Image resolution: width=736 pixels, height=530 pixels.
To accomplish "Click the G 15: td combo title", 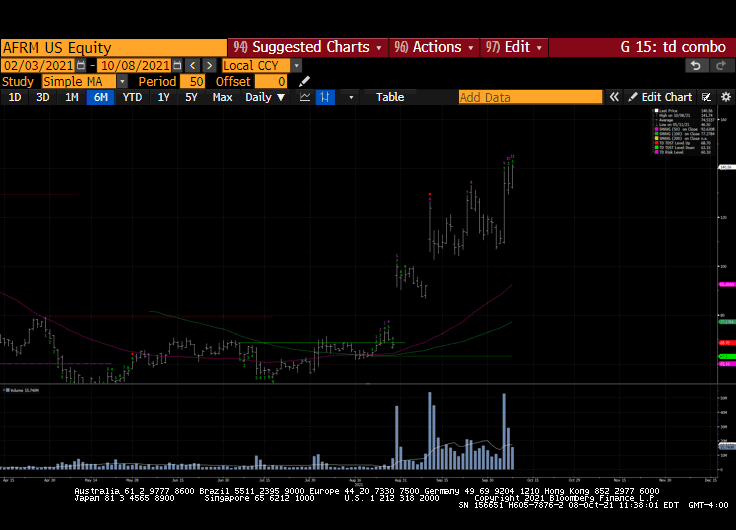I will click(x=673, y=47).
